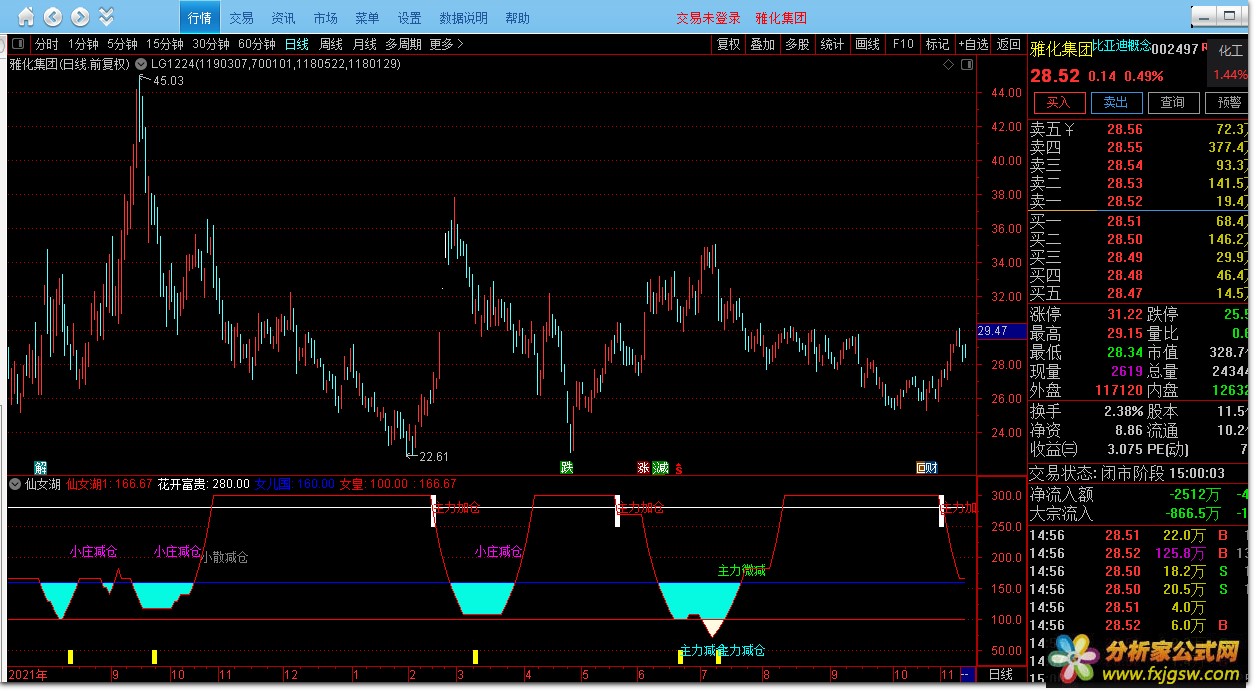Image resolution: width=1256 pixels, height=691 pixels.
Task: Click the 卖出 sell button
Action: (x=1116, y=102)
